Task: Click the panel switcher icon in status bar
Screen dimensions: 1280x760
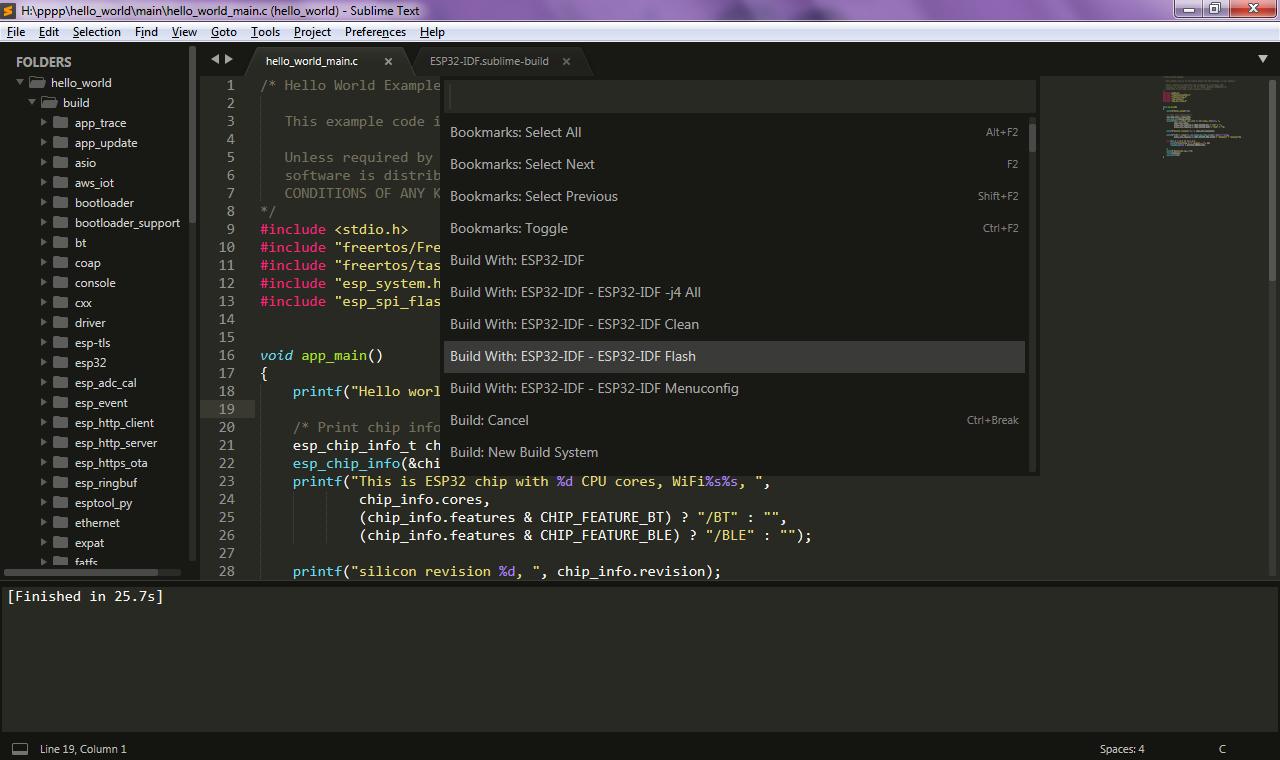Action: [19, 749]
